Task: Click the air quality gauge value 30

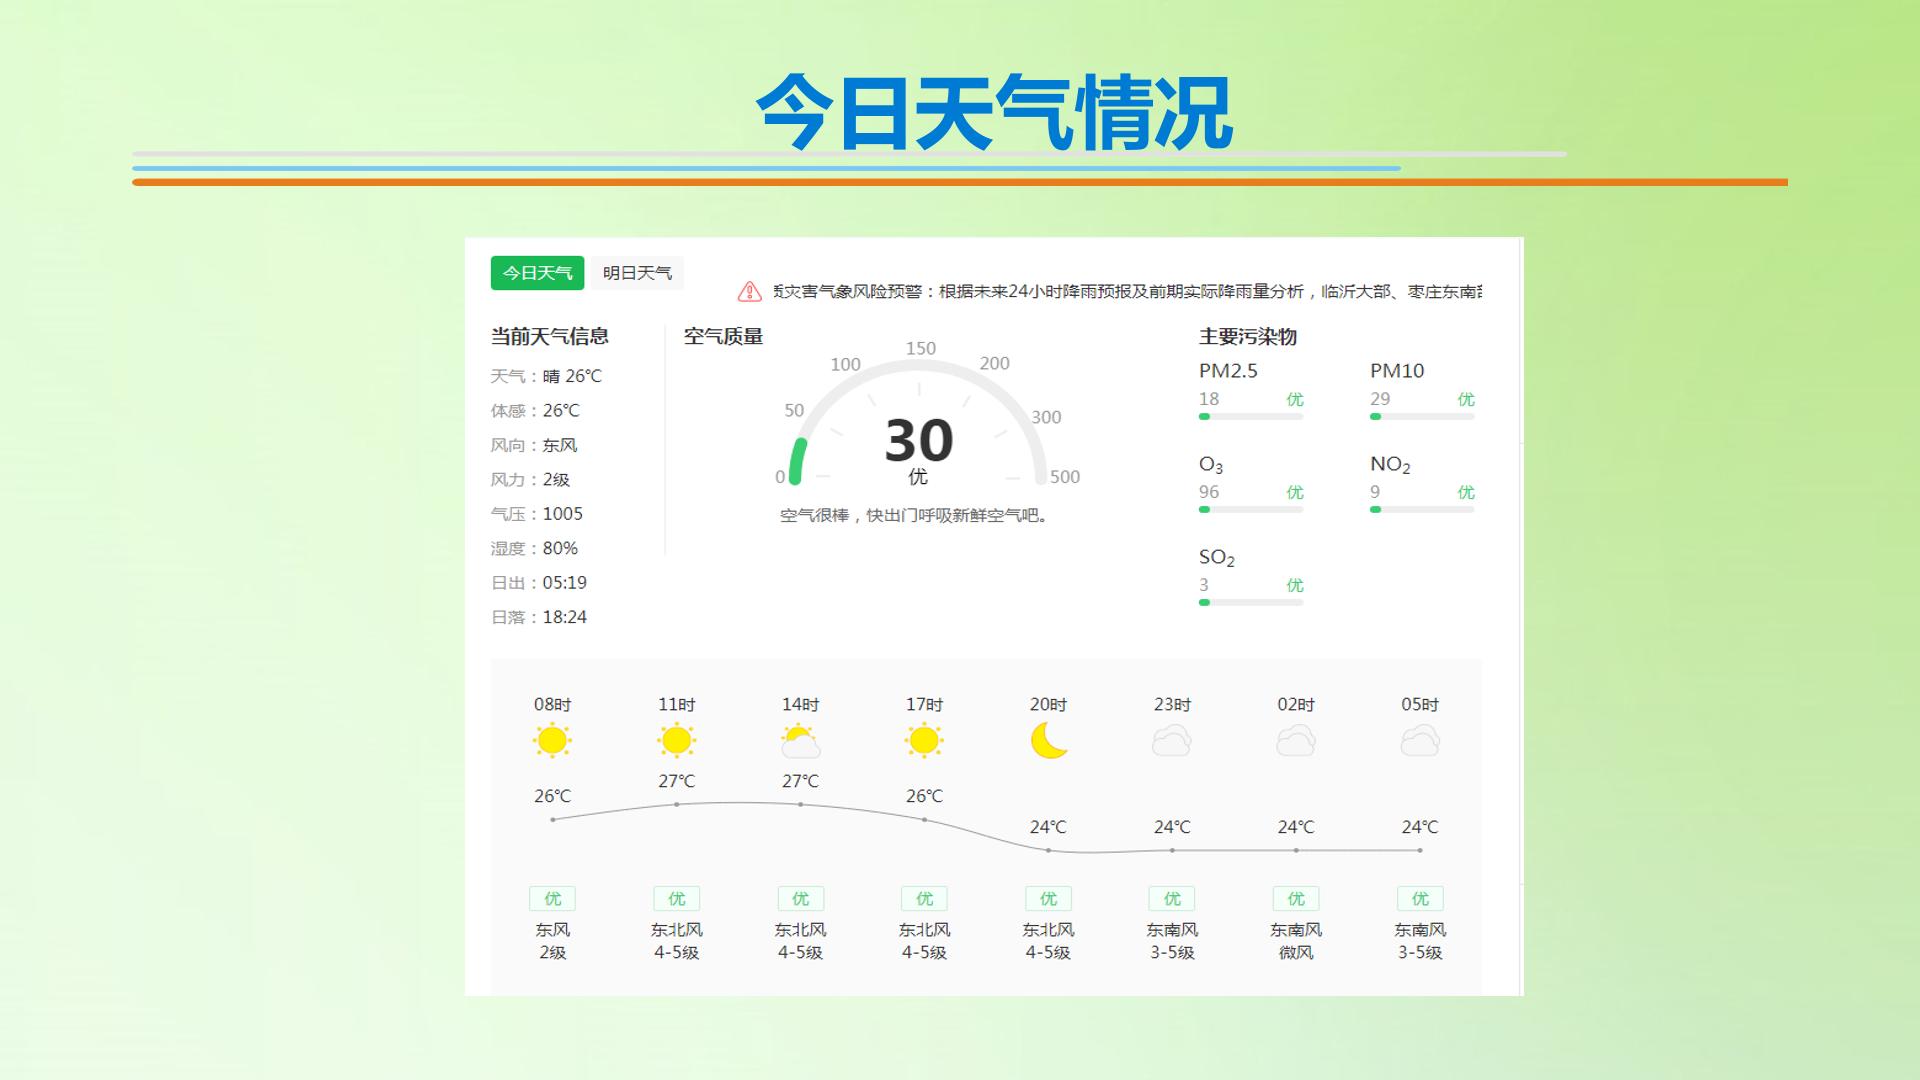Action: 919,440
